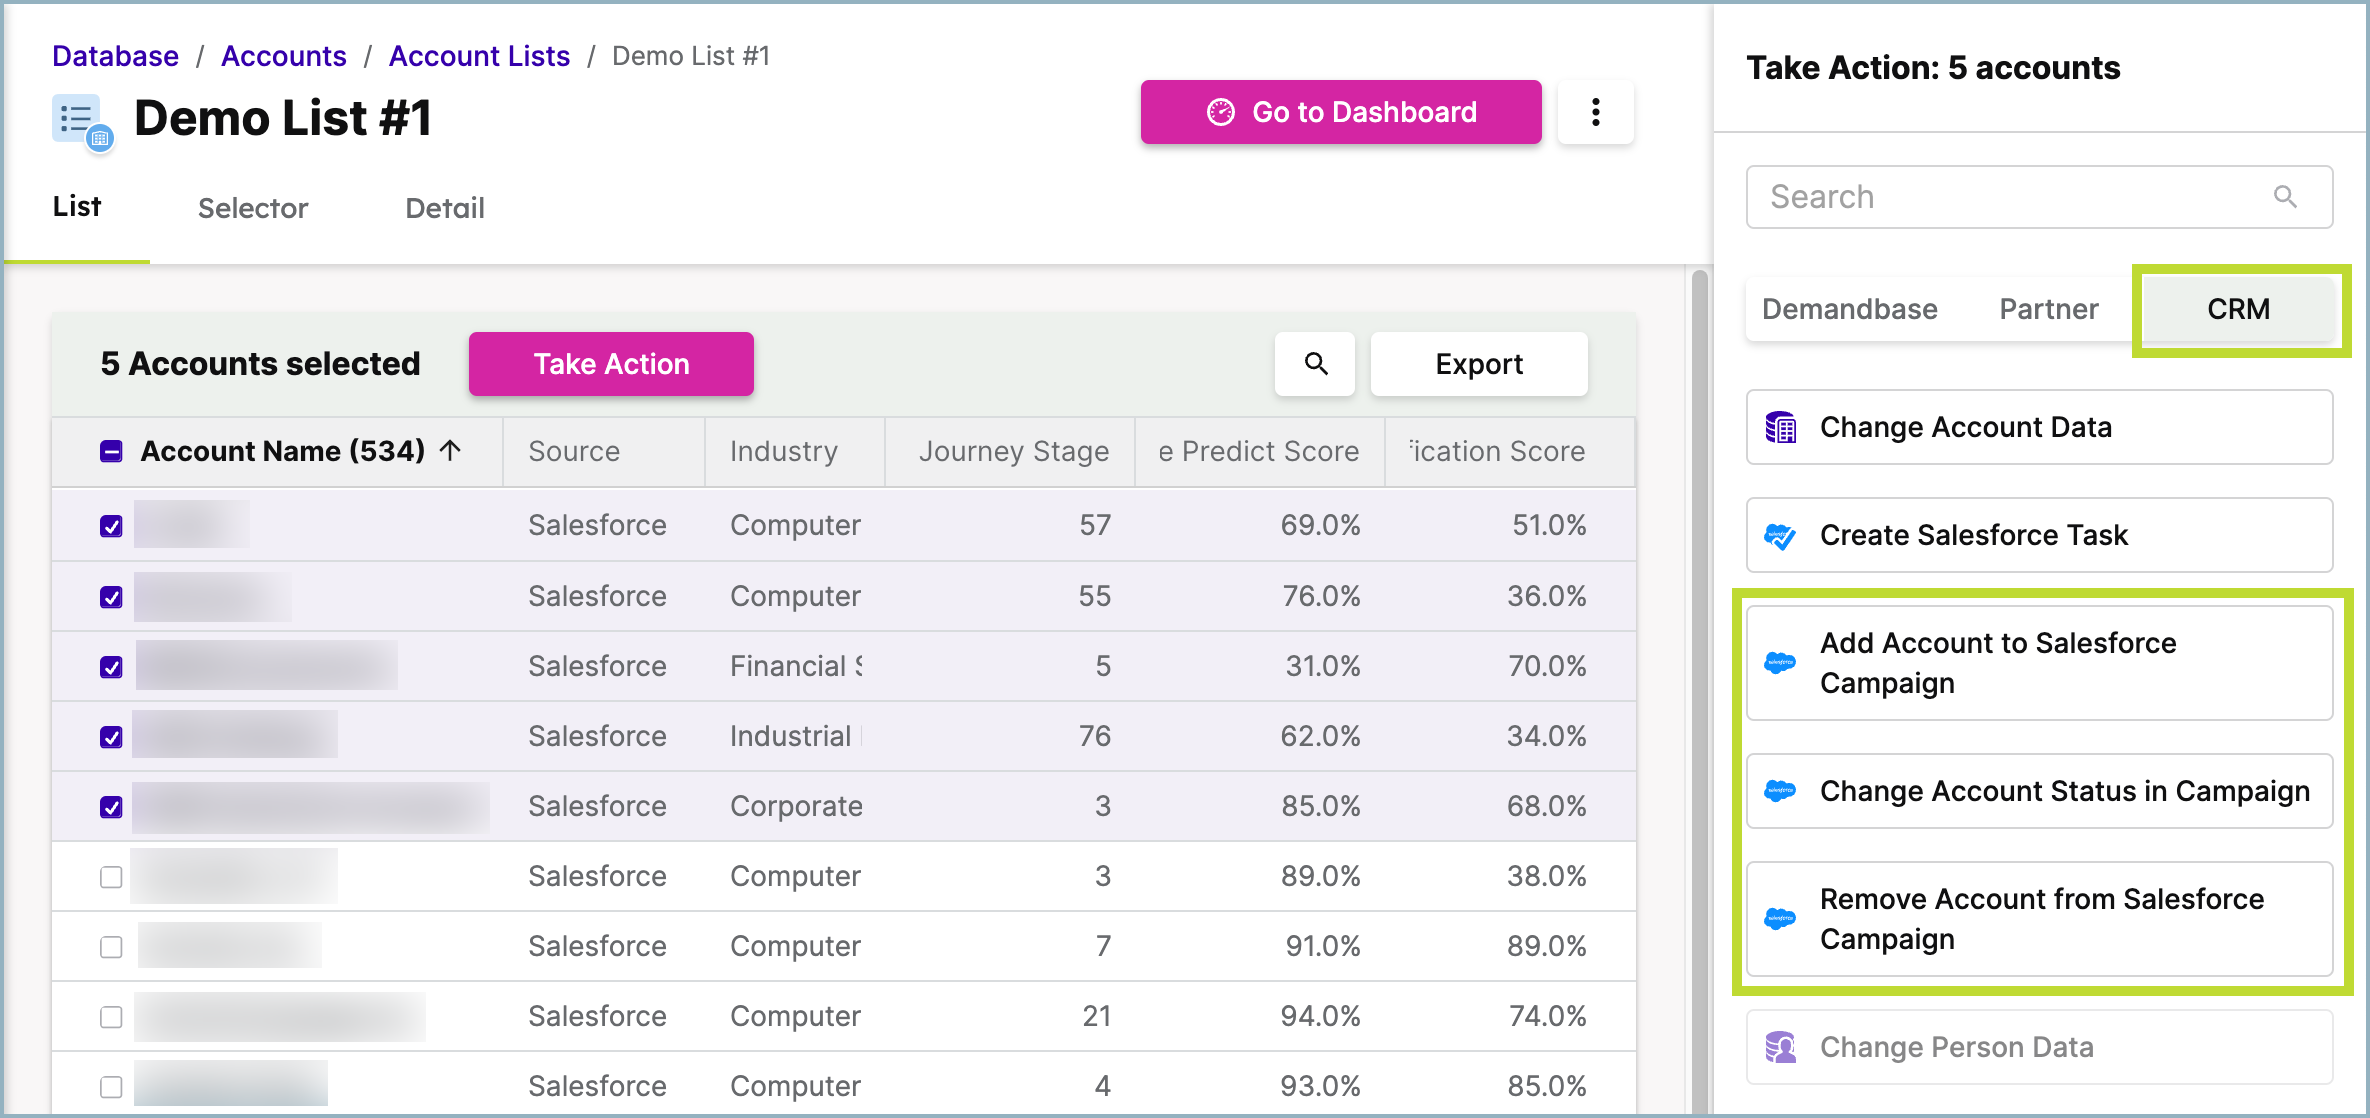This screenshot has width=2370, height=1118.
Task: Click the Create Salesforce Task icon
Action: (x=1780, y=536)
